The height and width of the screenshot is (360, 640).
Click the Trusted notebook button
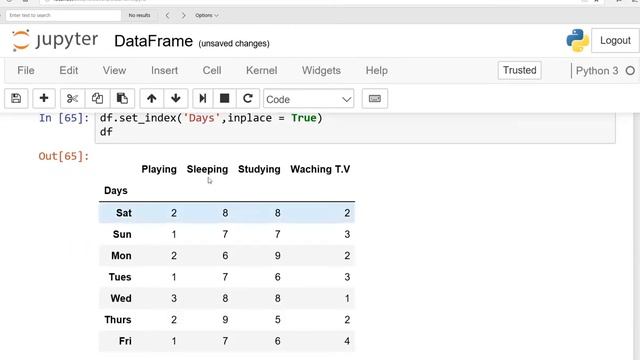pos(520,70)
